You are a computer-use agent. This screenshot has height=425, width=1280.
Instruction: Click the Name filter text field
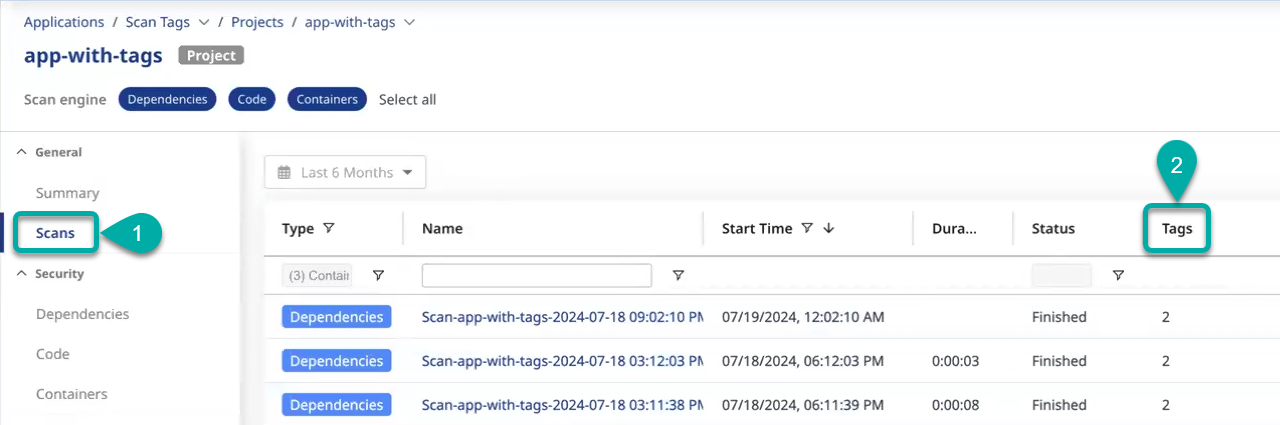click(536, 276)
